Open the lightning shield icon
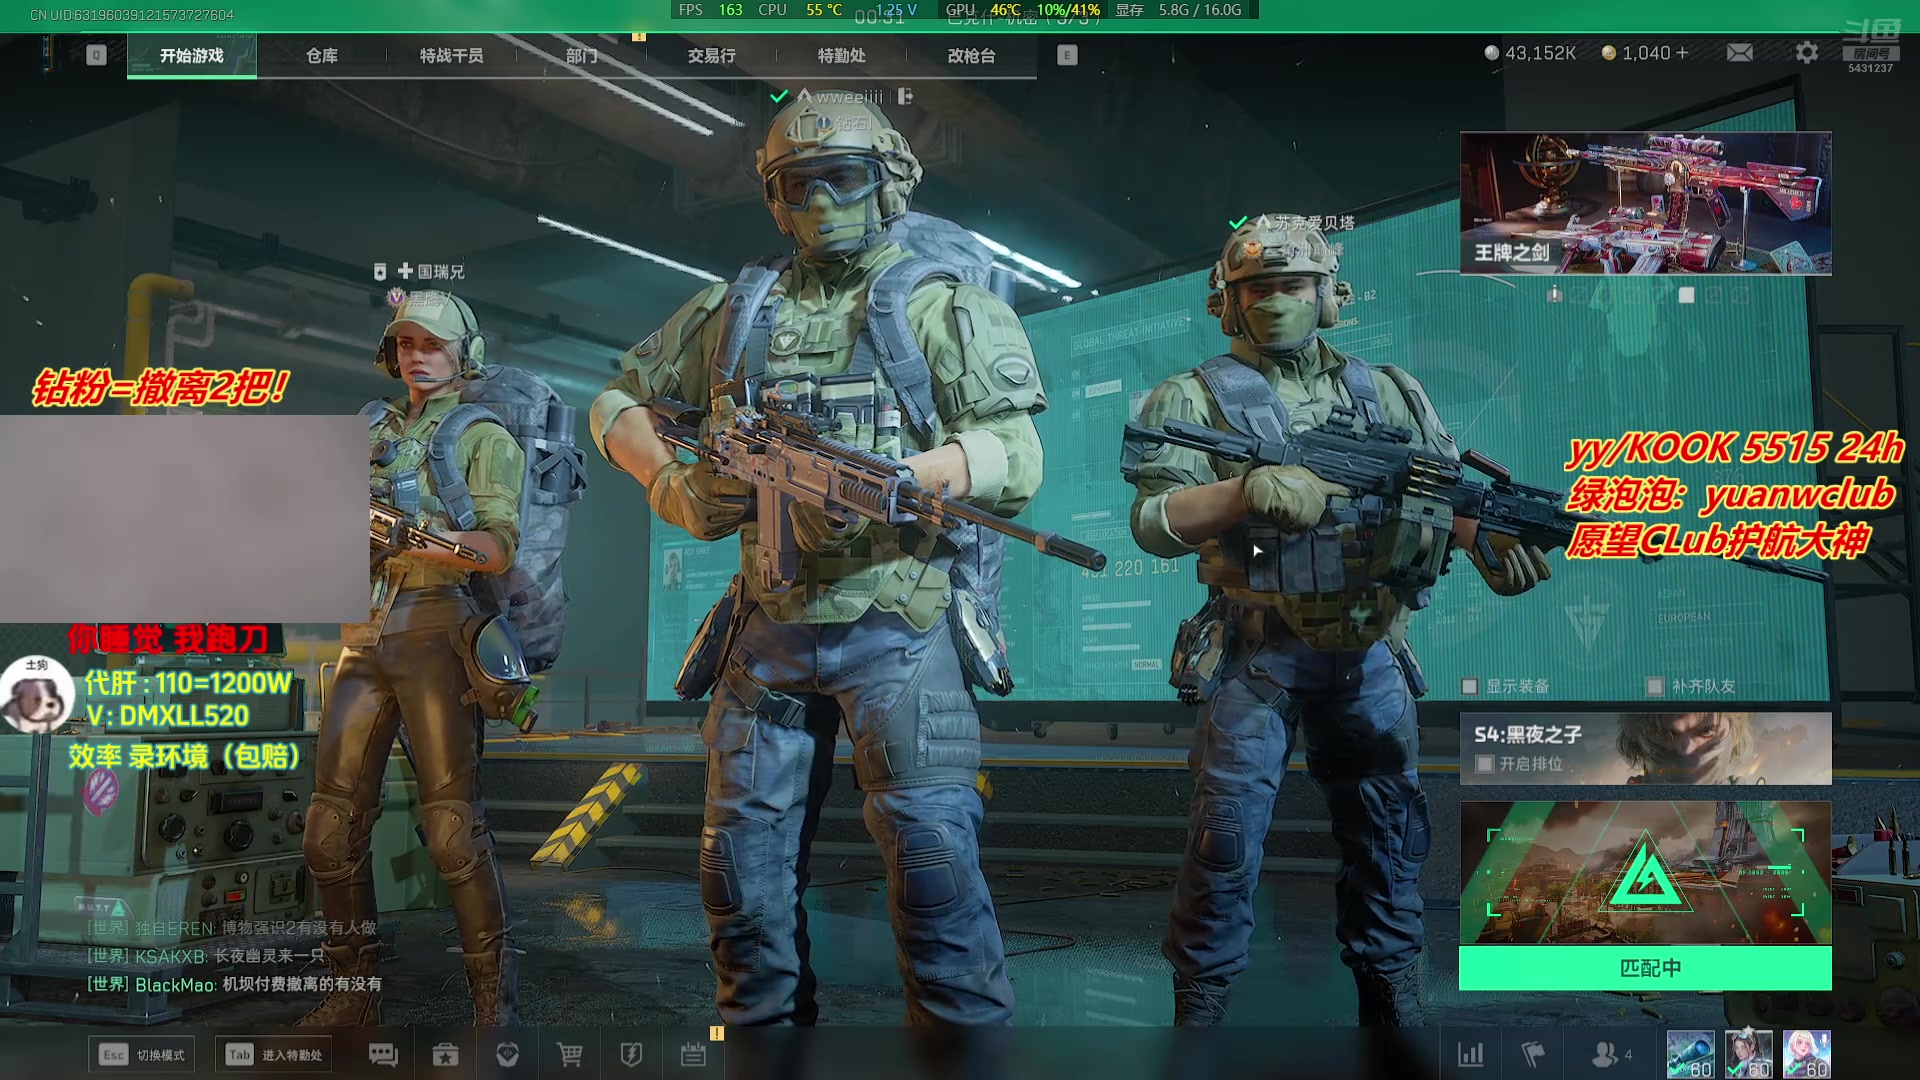The width and height of the screenshot is (1920, 1080). tap(631, 1055)
